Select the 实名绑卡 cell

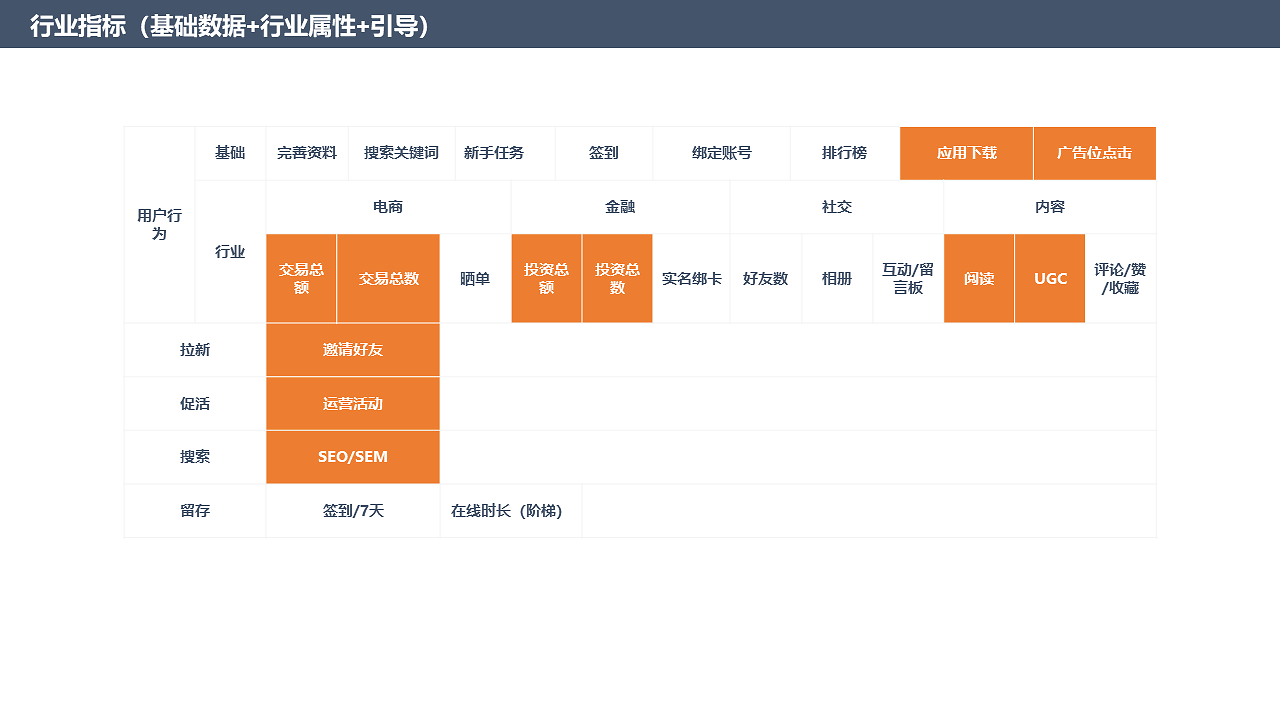(691, 278)
